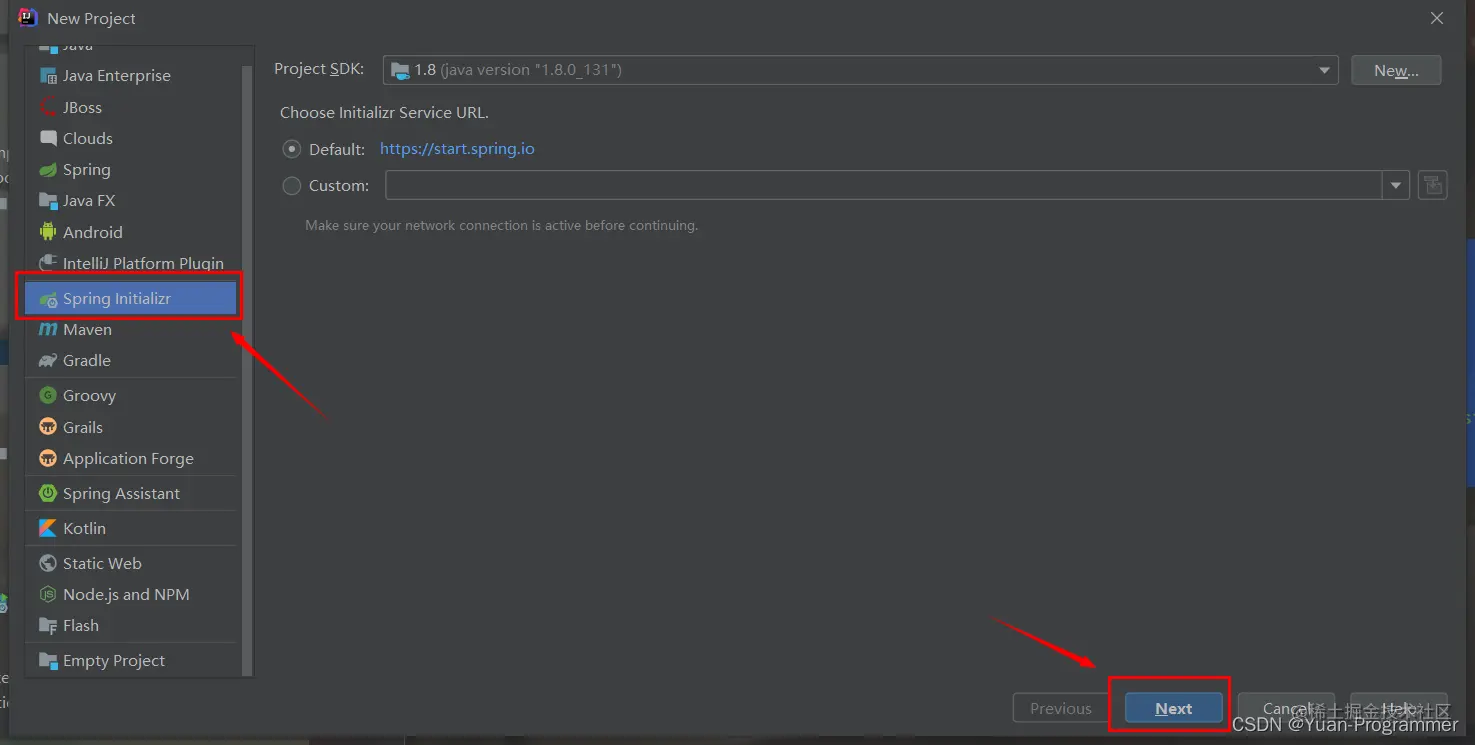Click the New... SDK button
The height and width of the screenshot is (745, 1475).
1396,70
